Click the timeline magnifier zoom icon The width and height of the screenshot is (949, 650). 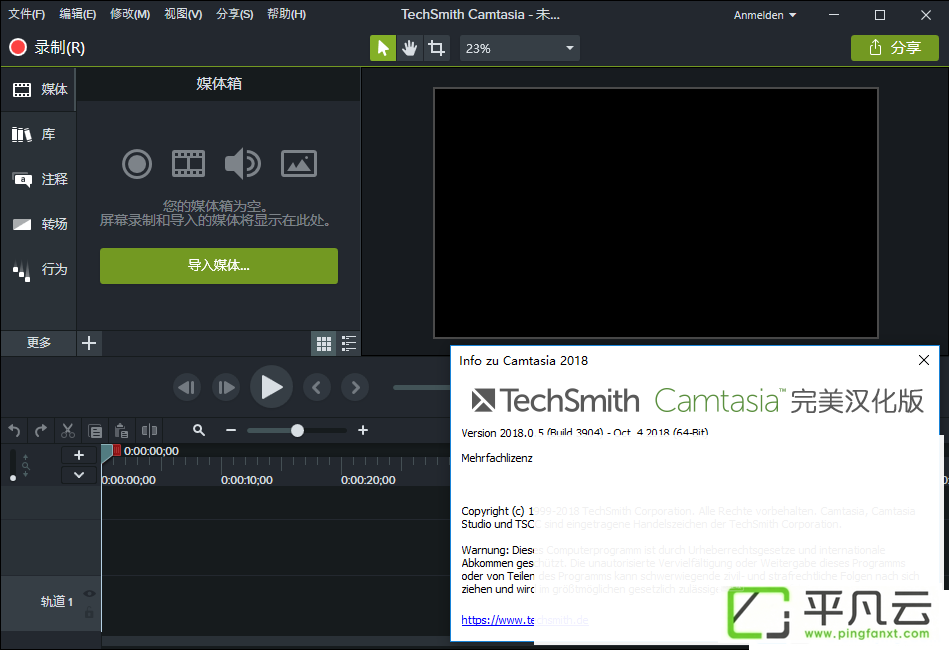point(199,430)
